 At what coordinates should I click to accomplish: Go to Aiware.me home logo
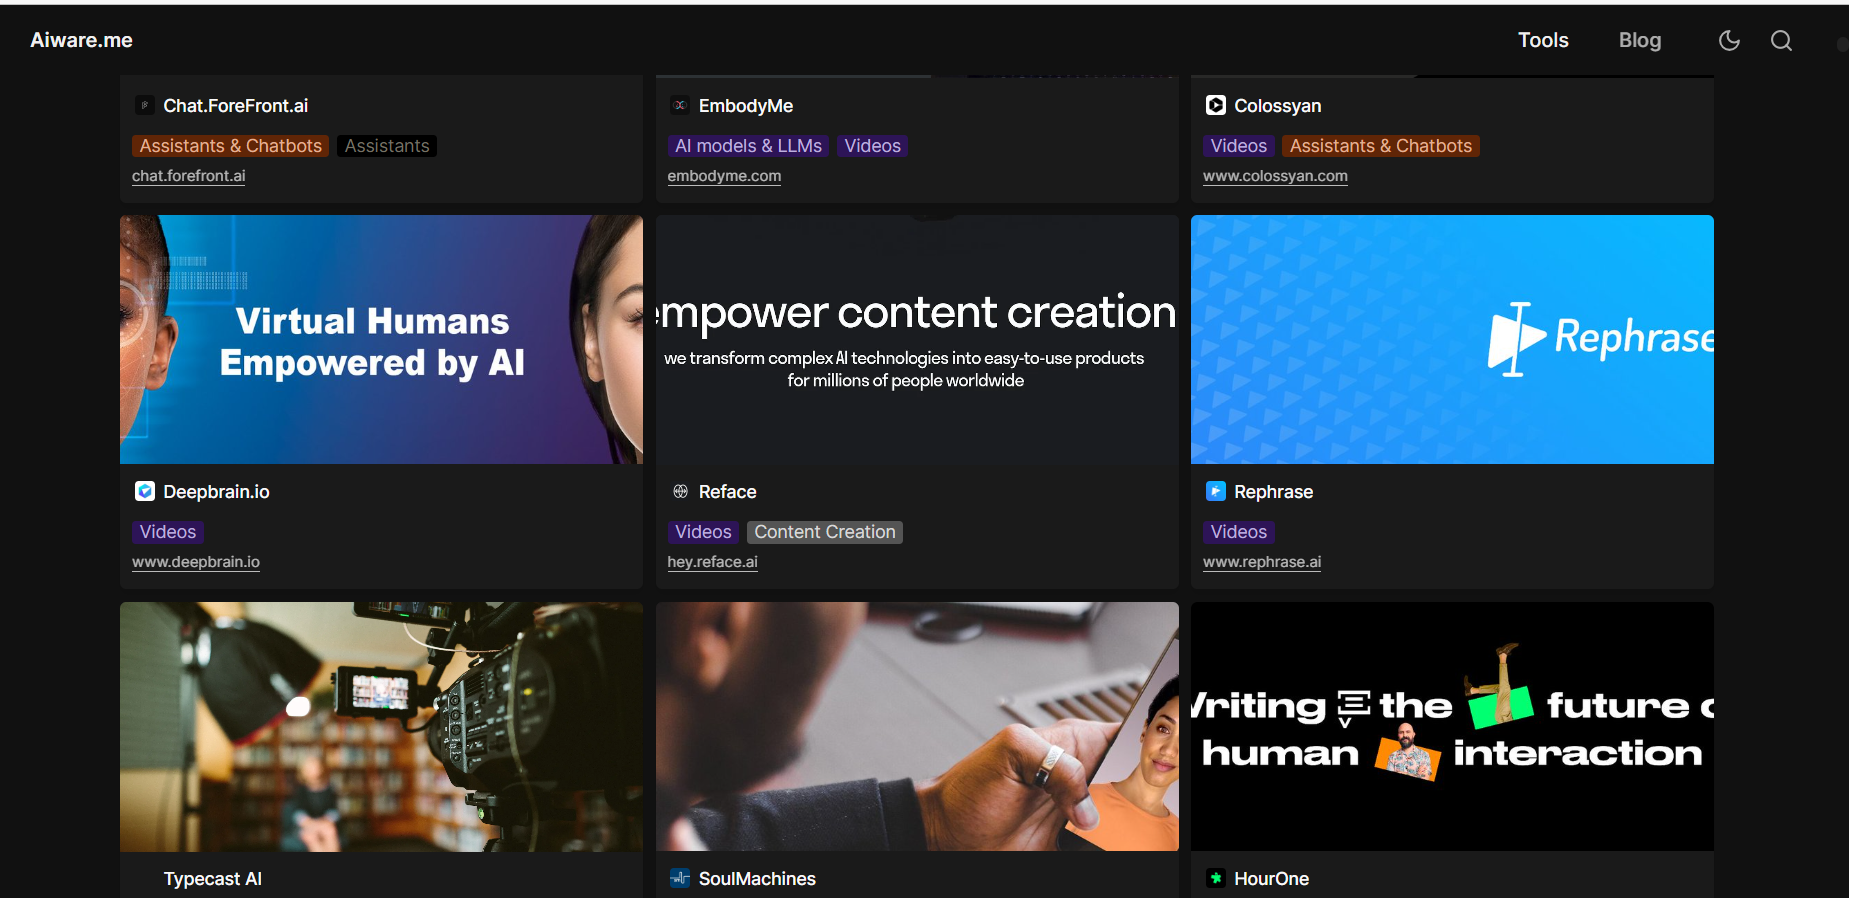(81, 40)
